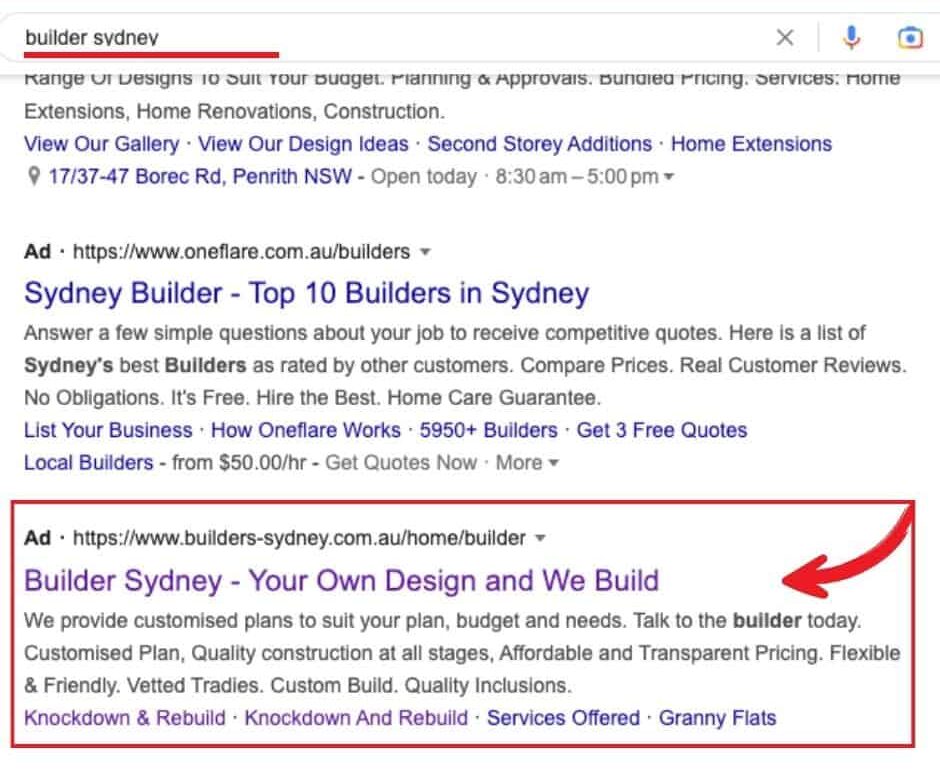Image resolution: width=940 pixels, height=782 pixels.
Task: Visit the Granny Flats sitelink
Action: coord(717,718)
